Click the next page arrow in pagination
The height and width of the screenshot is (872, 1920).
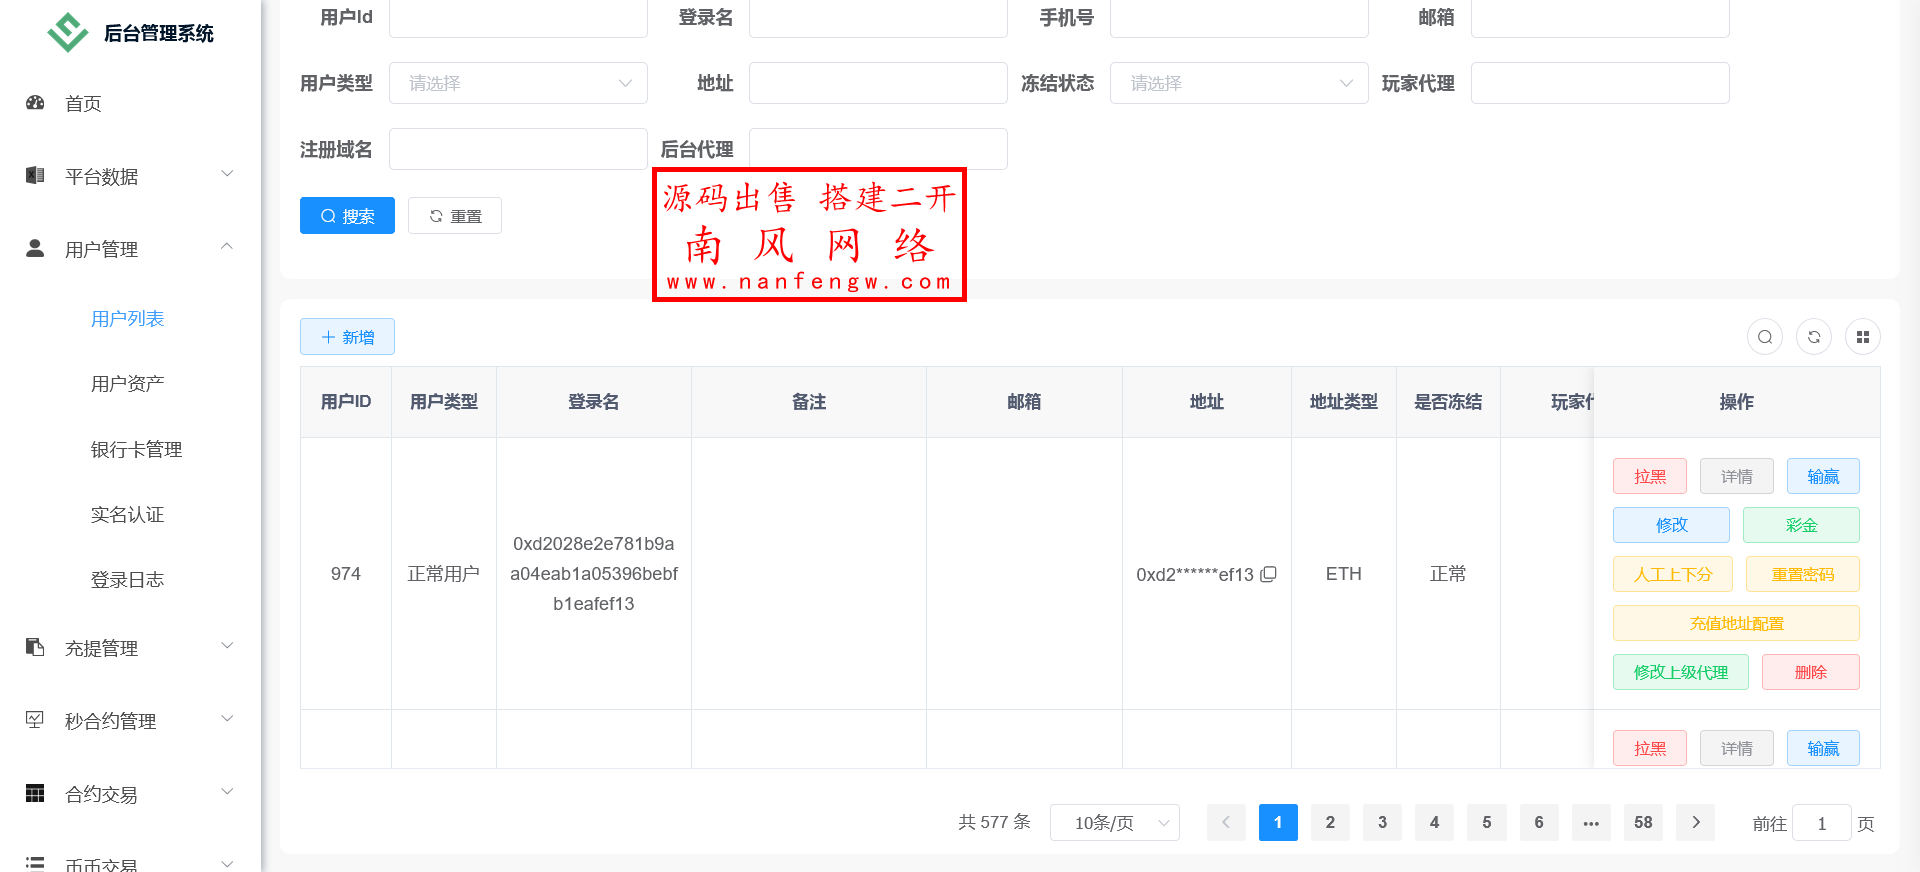tap(1696, 822)
